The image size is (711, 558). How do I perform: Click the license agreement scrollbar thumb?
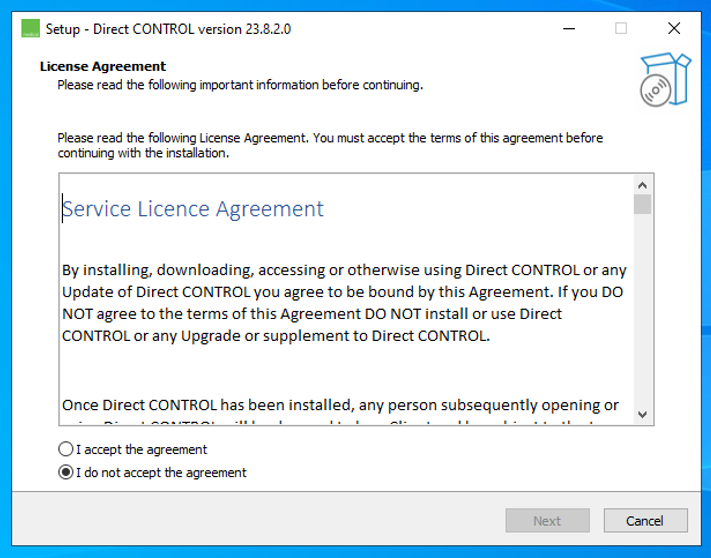click(x=642, y=204)
